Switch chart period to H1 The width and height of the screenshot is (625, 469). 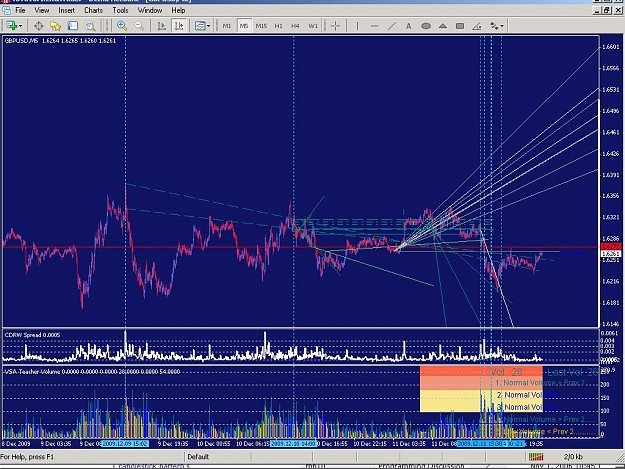tap(278, 26)
